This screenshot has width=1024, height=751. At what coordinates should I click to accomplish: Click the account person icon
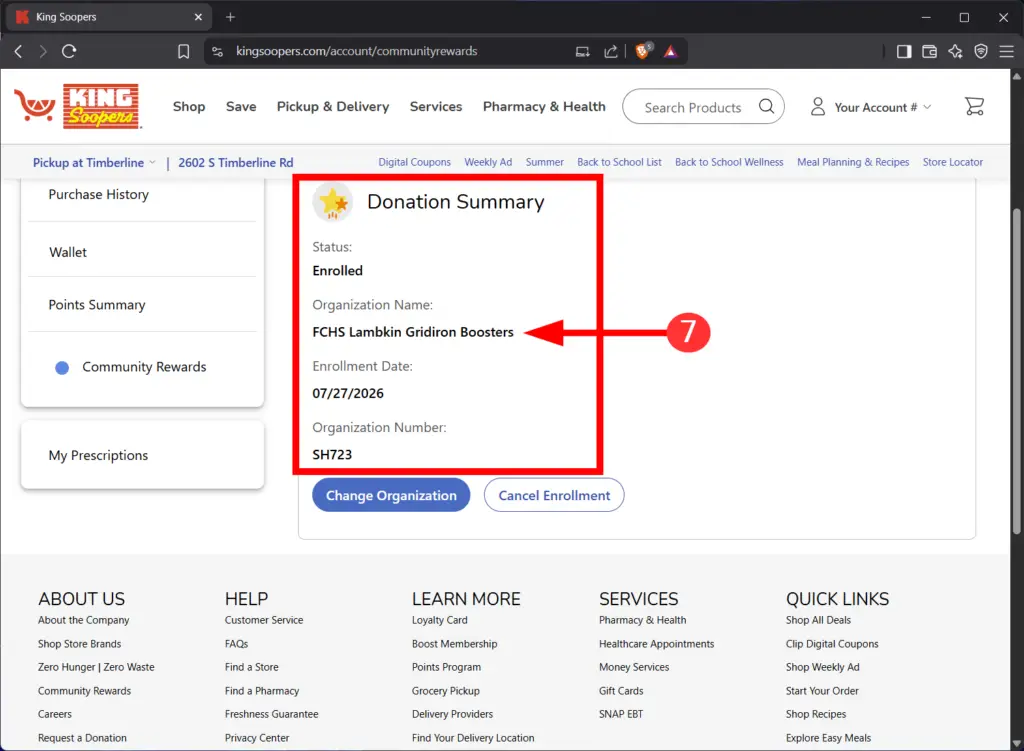coord(818,106)
